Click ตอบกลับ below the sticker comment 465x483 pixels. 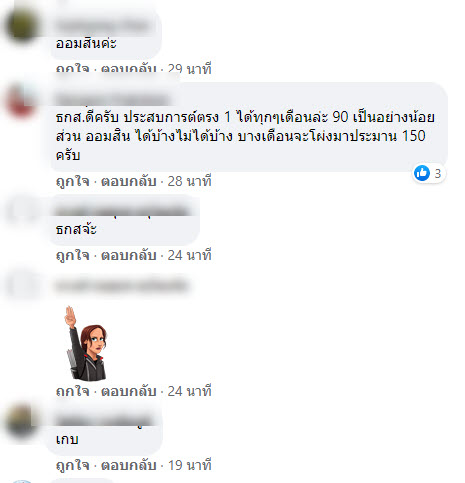[x=129, y=391]
